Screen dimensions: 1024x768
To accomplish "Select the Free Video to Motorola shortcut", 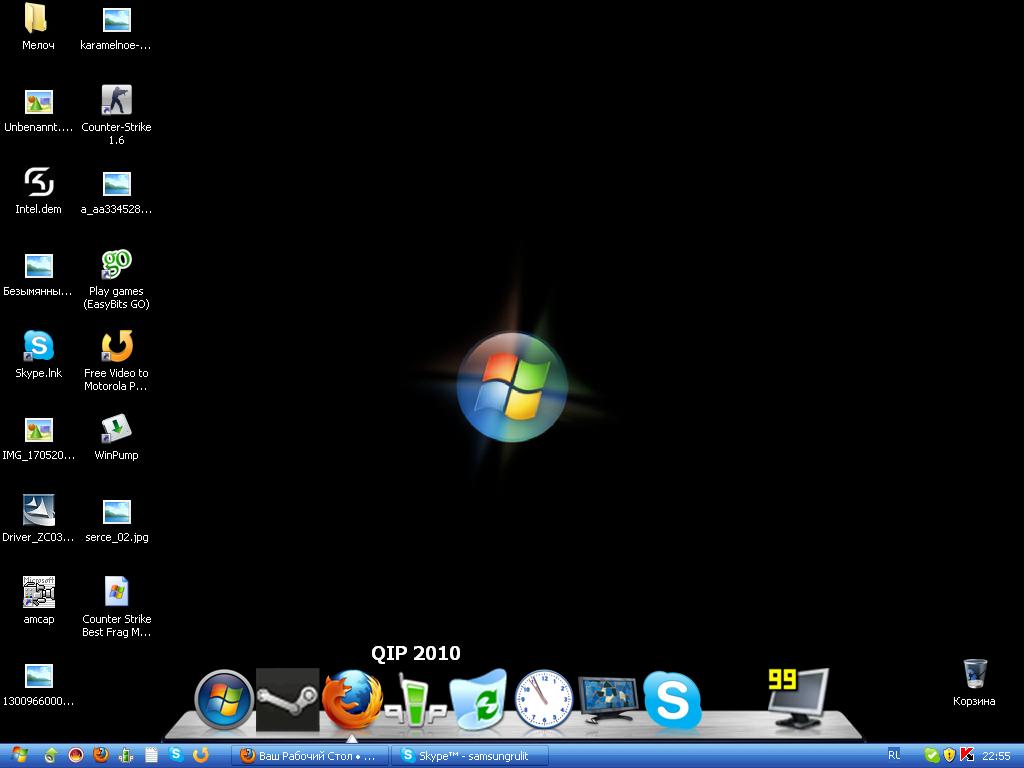I will click(116, 361).
